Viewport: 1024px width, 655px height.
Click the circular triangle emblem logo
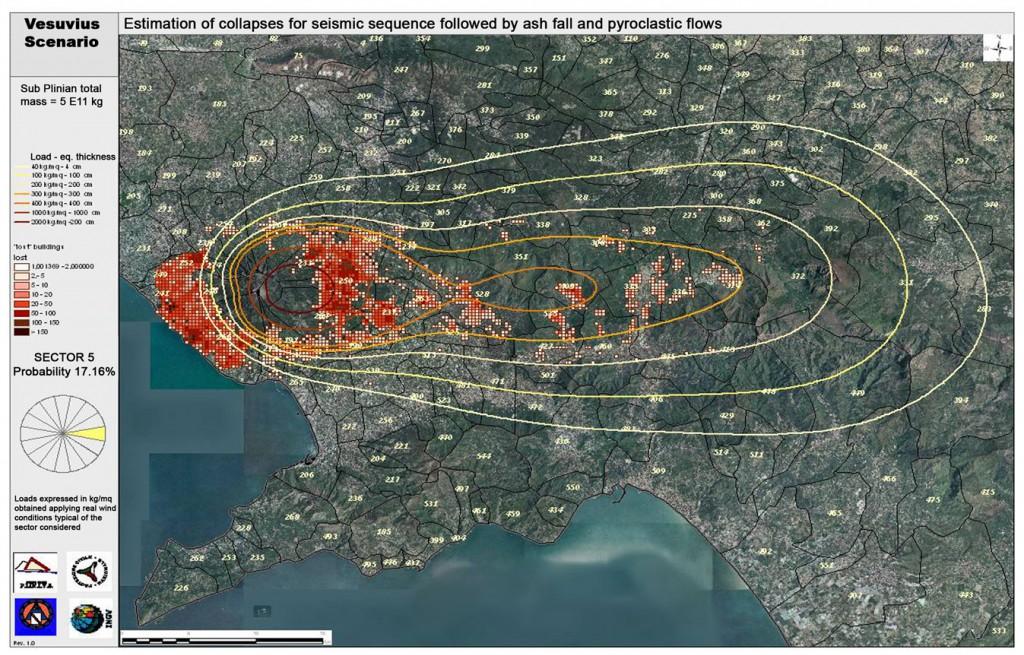(x=91, y=571)
